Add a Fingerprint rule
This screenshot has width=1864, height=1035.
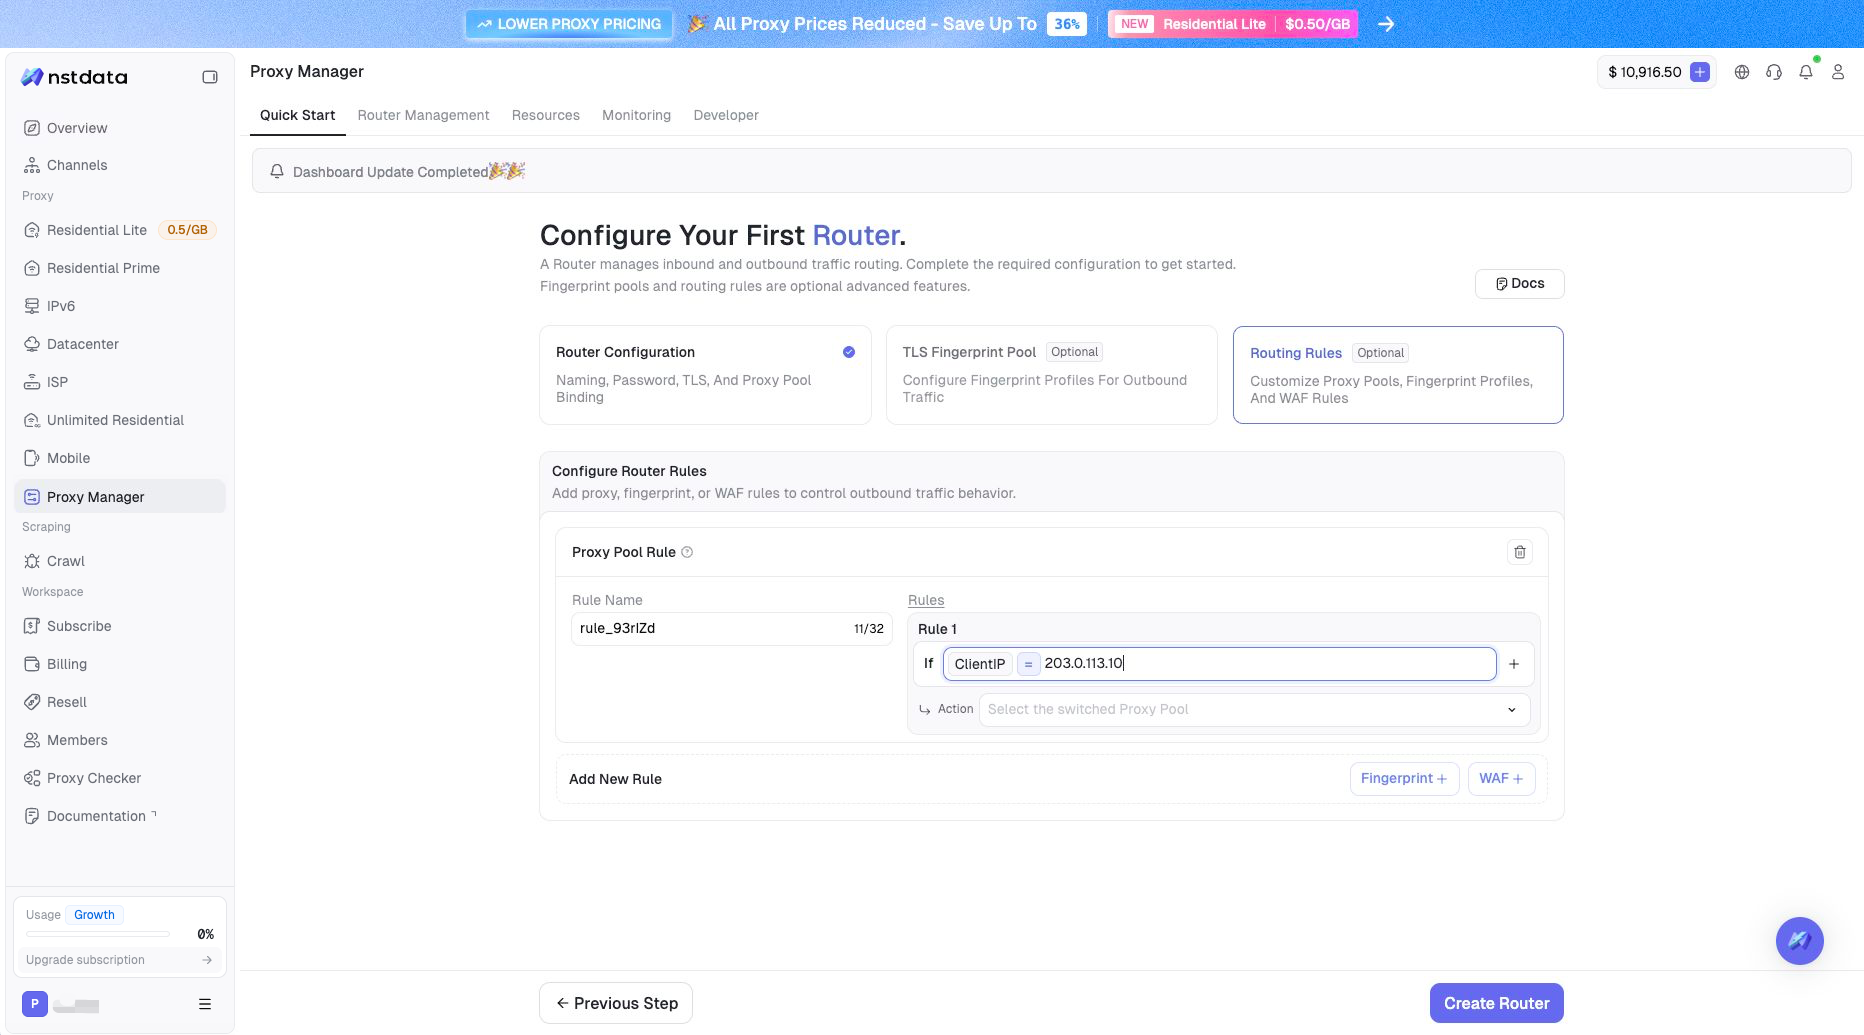[x=1404, y=779]
